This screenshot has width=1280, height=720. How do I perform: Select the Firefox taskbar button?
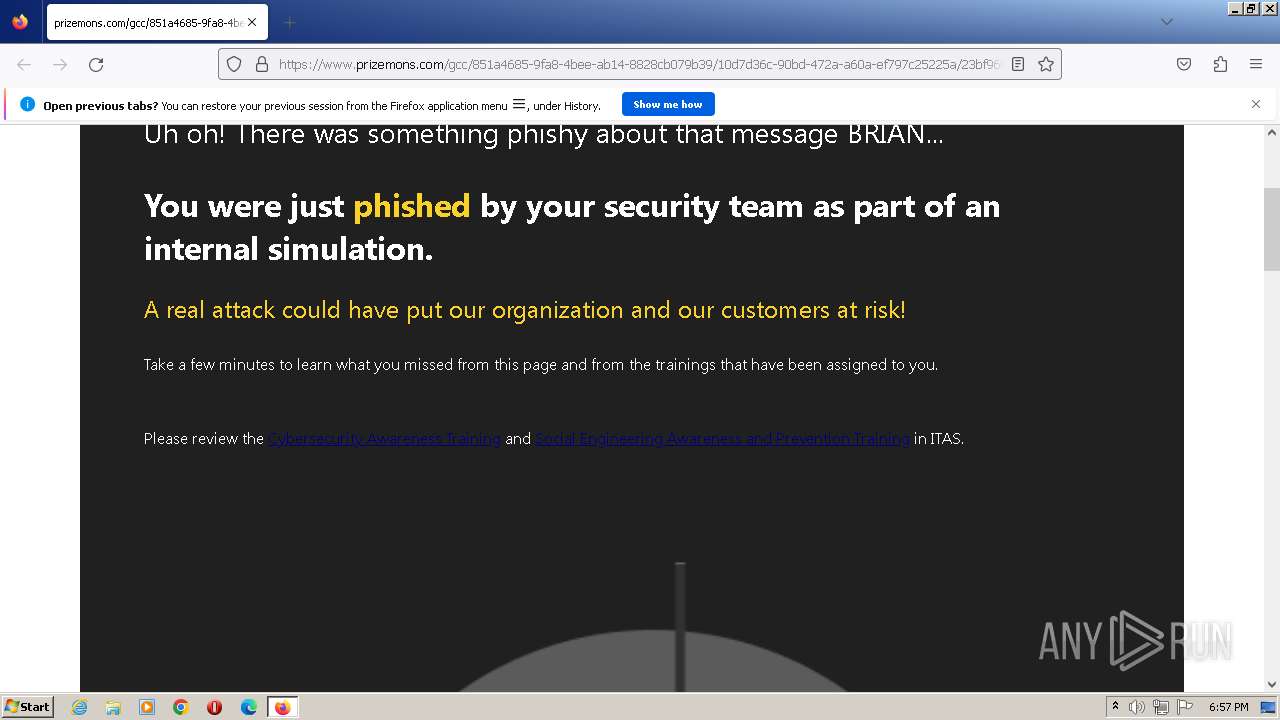click(282, 707)
